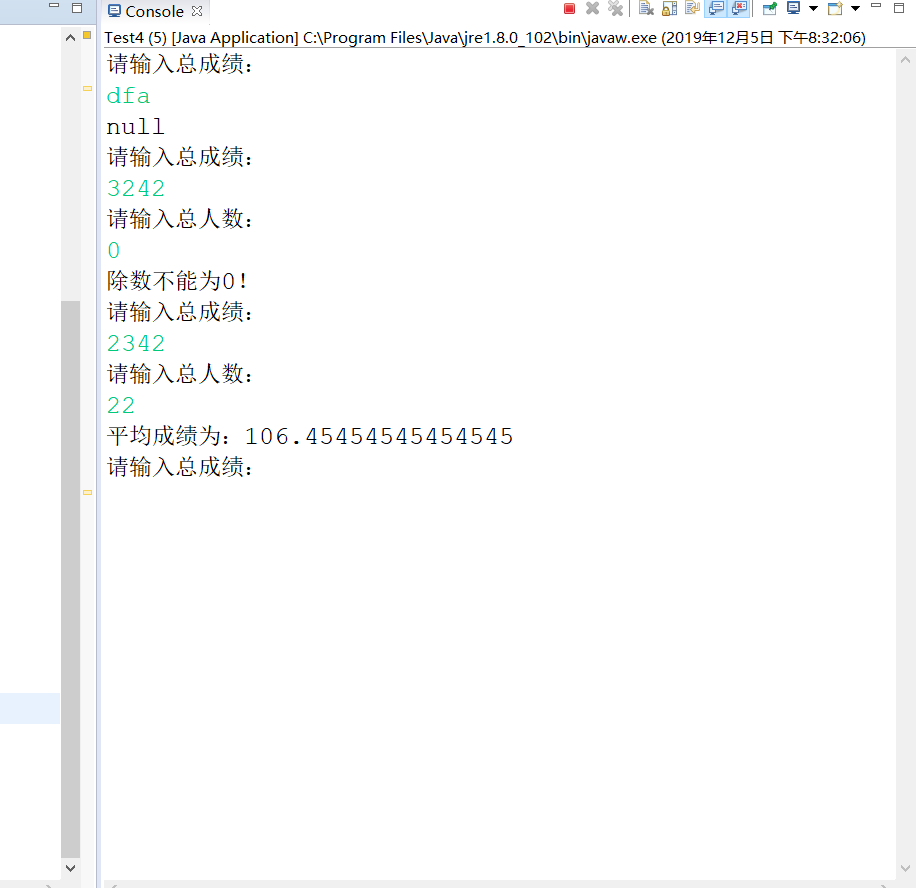
Task: Click the Show Console When Standard Error Changes icon
Action: pyautogui.click(x=739, y=8)
